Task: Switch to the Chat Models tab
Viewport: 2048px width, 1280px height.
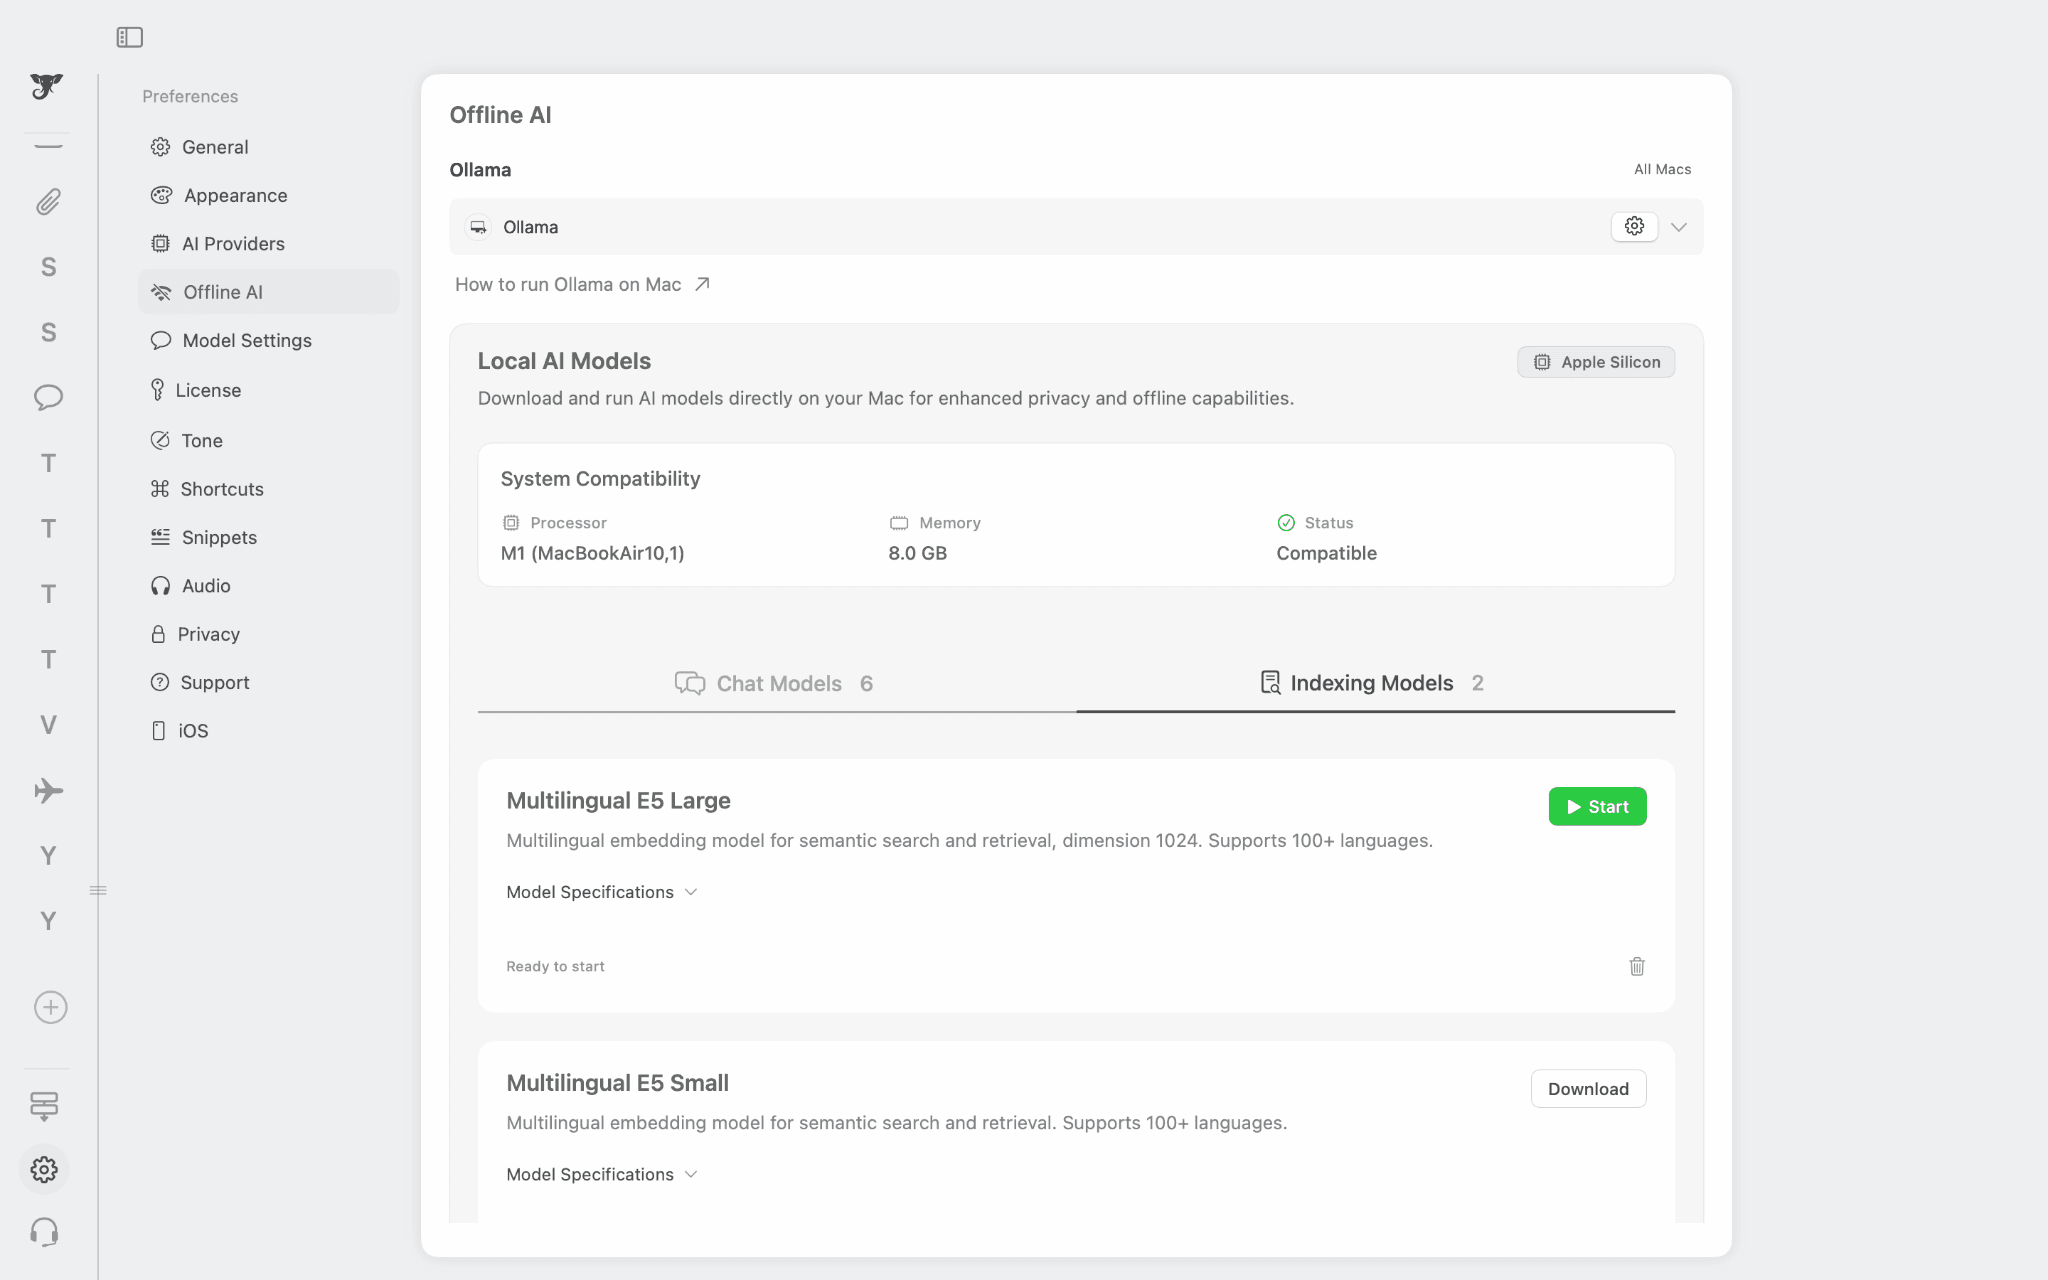Action: click(774, 683)
